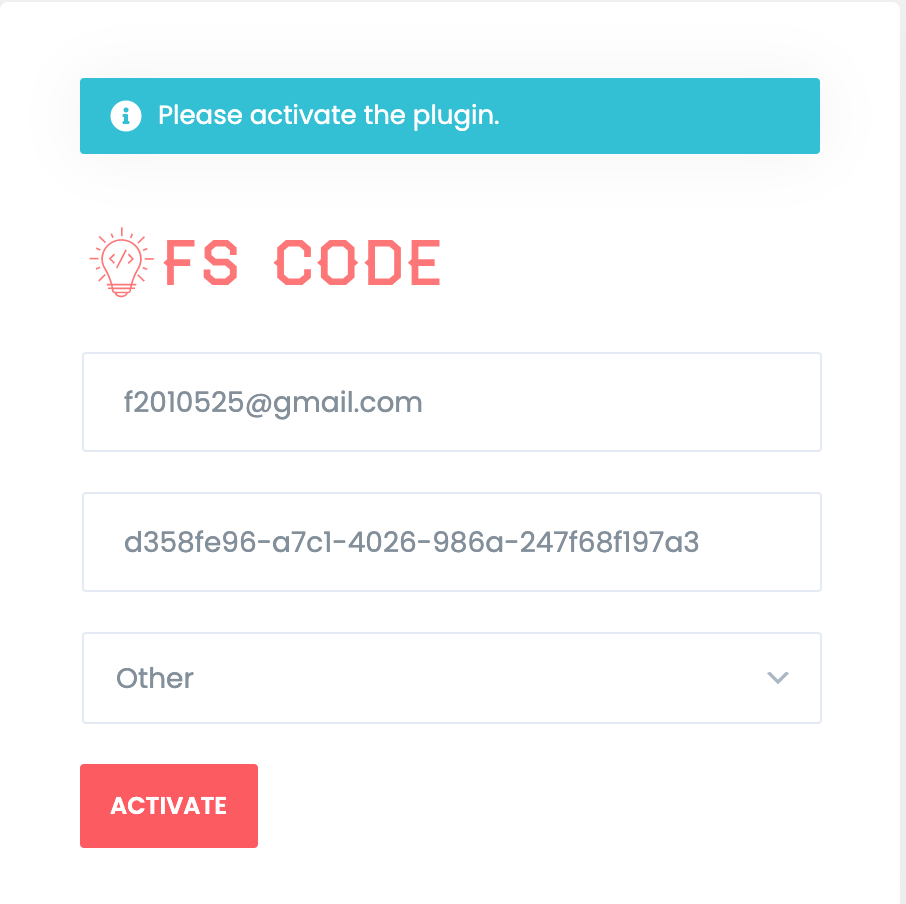This screenshot has width=906, height=904.
Task: Click the word CODE in the logo
Action: [358, 263]
